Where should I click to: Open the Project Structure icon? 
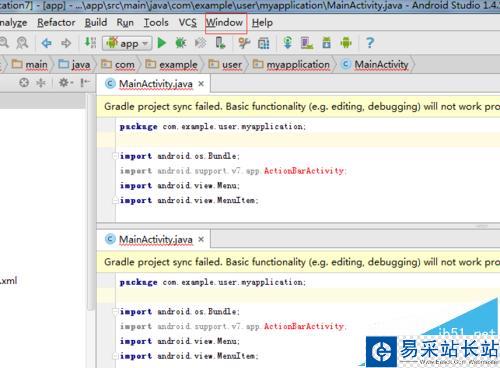click(263, 43)
